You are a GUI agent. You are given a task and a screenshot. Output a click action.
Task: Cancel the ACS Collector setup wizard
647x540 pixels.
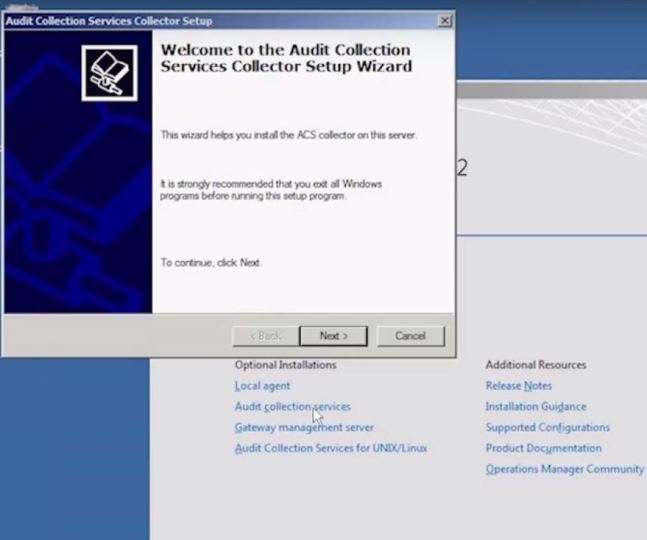tap(411, 336)
